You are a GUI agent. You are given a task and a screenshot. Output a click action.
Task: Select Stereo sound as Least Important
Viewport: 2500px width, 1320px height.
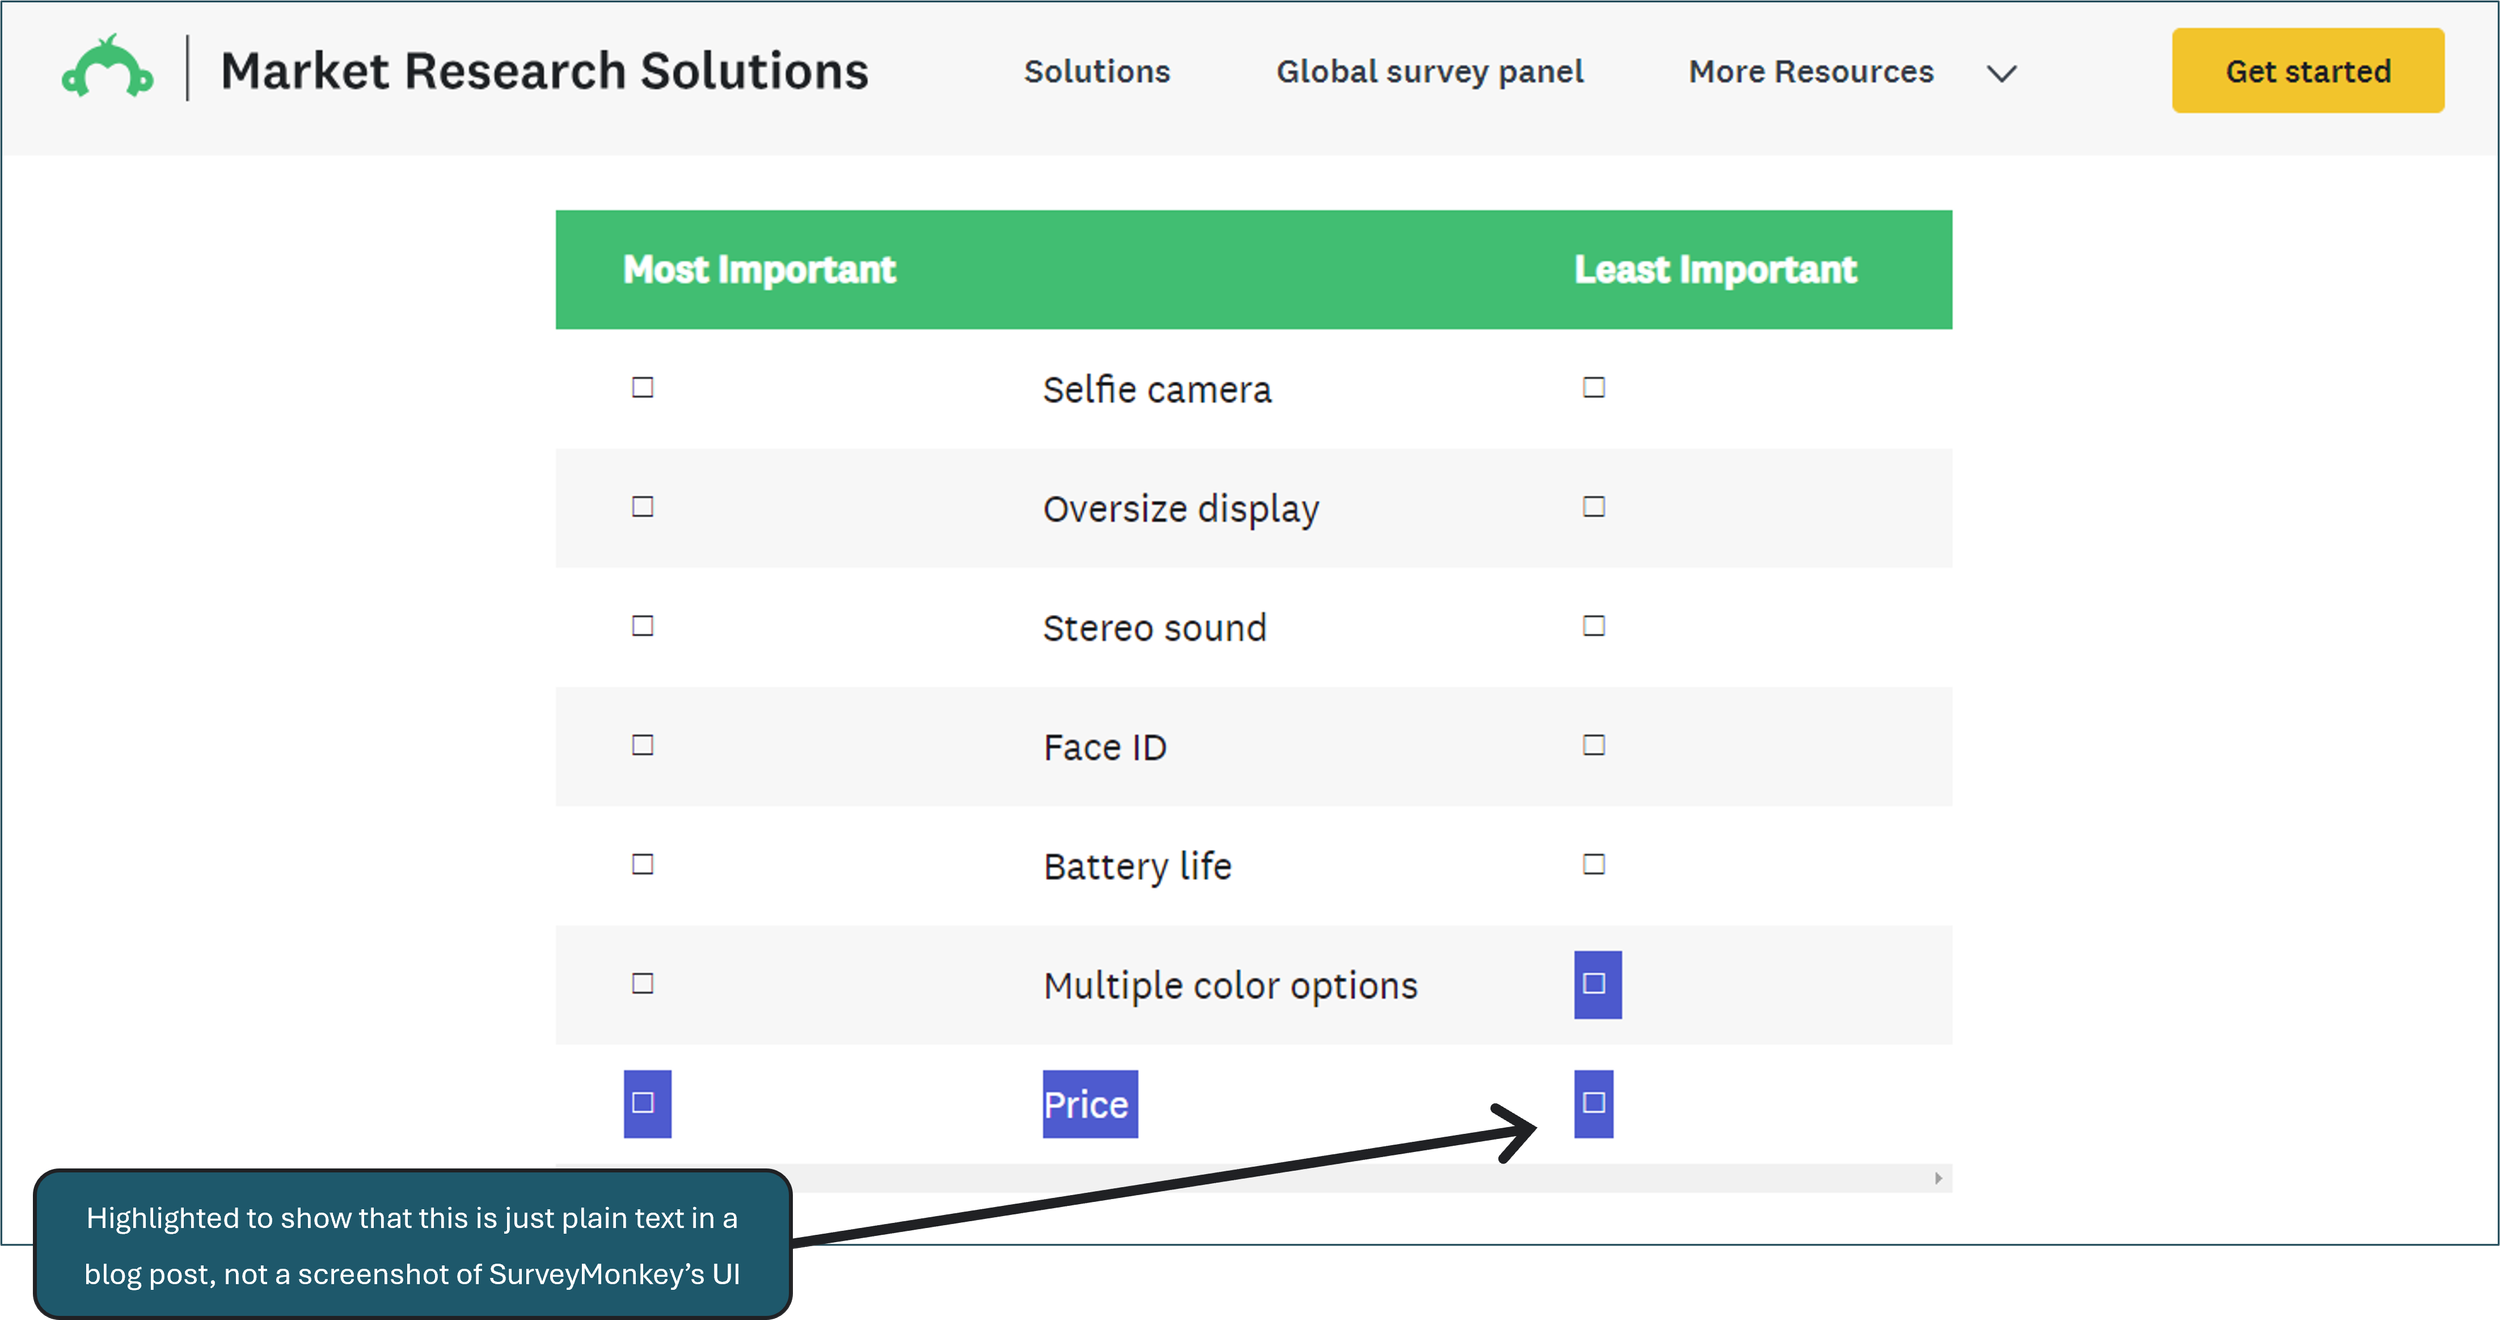pyautogui.click(x=1594, y=626)
